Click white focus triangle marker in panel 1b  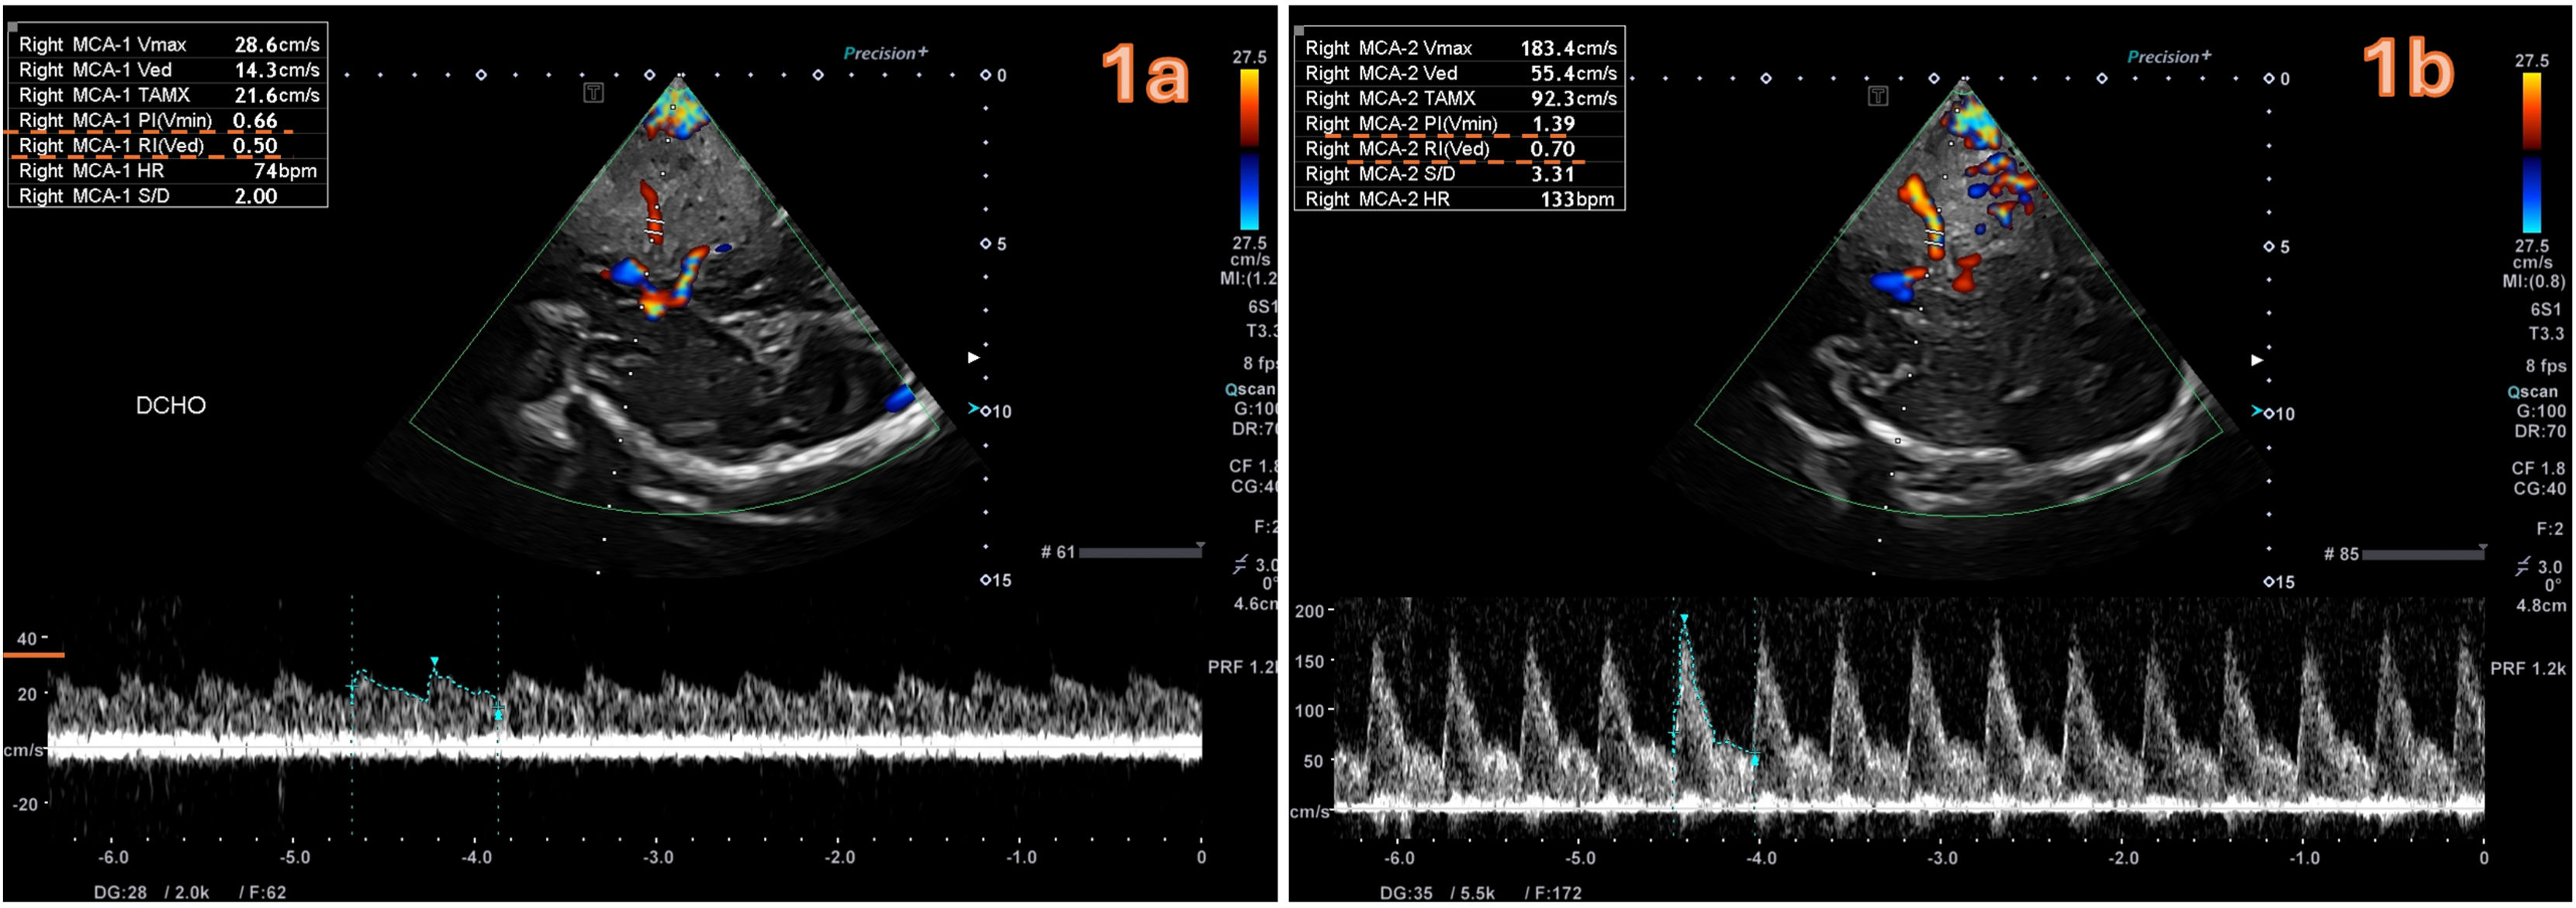[2257, 360]
